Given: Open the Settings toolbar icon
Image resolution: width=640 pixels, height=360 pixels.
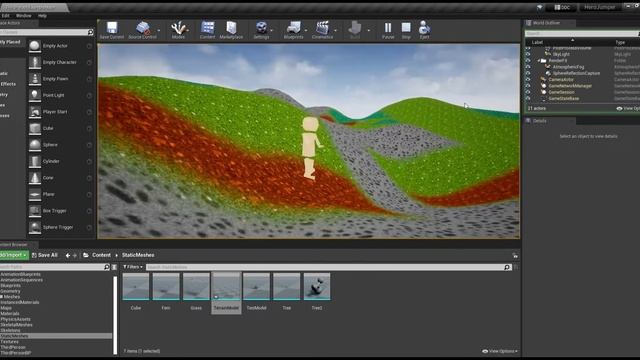Looking at the screenshot, I should click(x=261, y=28).
